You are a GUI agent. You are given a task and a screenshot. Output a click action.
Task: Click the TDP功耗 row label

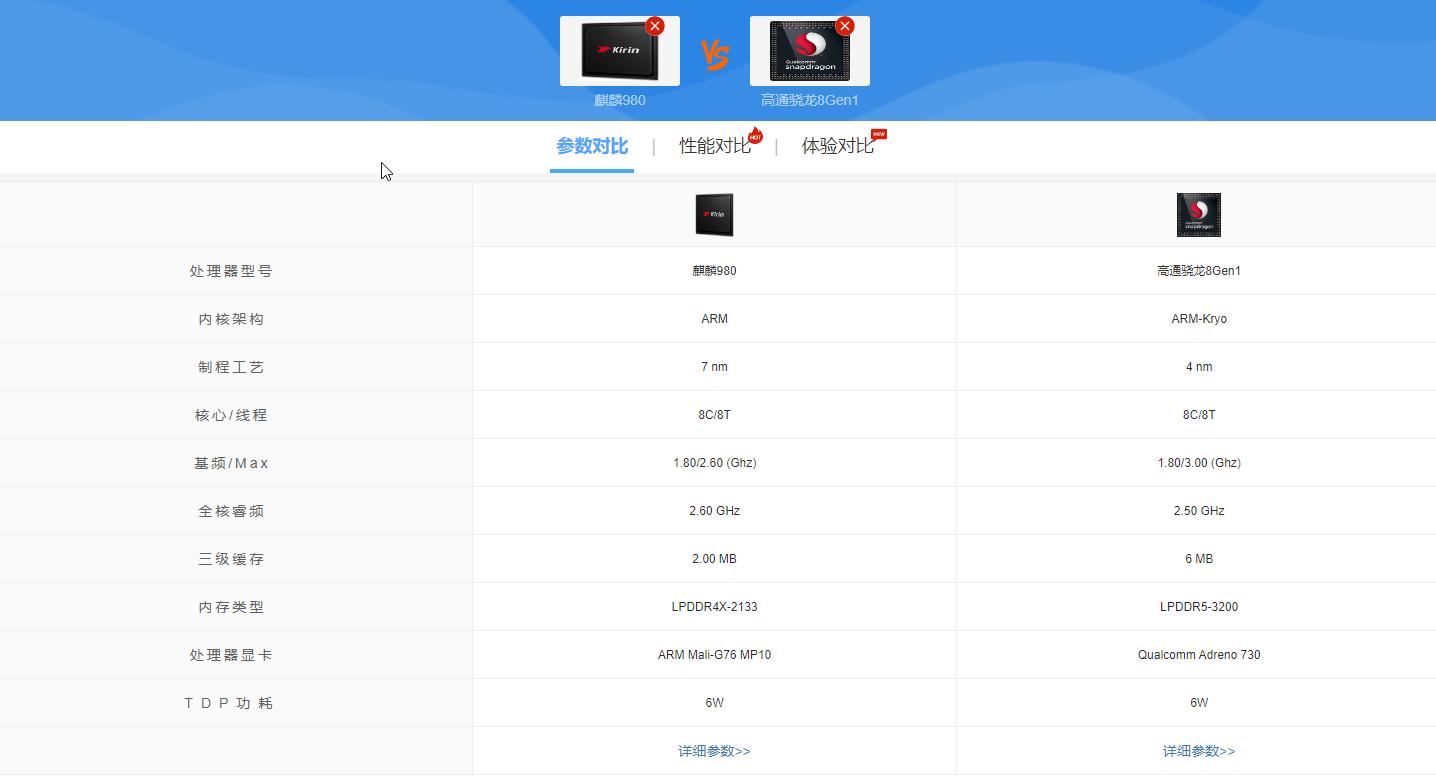[x=229, y=703]
